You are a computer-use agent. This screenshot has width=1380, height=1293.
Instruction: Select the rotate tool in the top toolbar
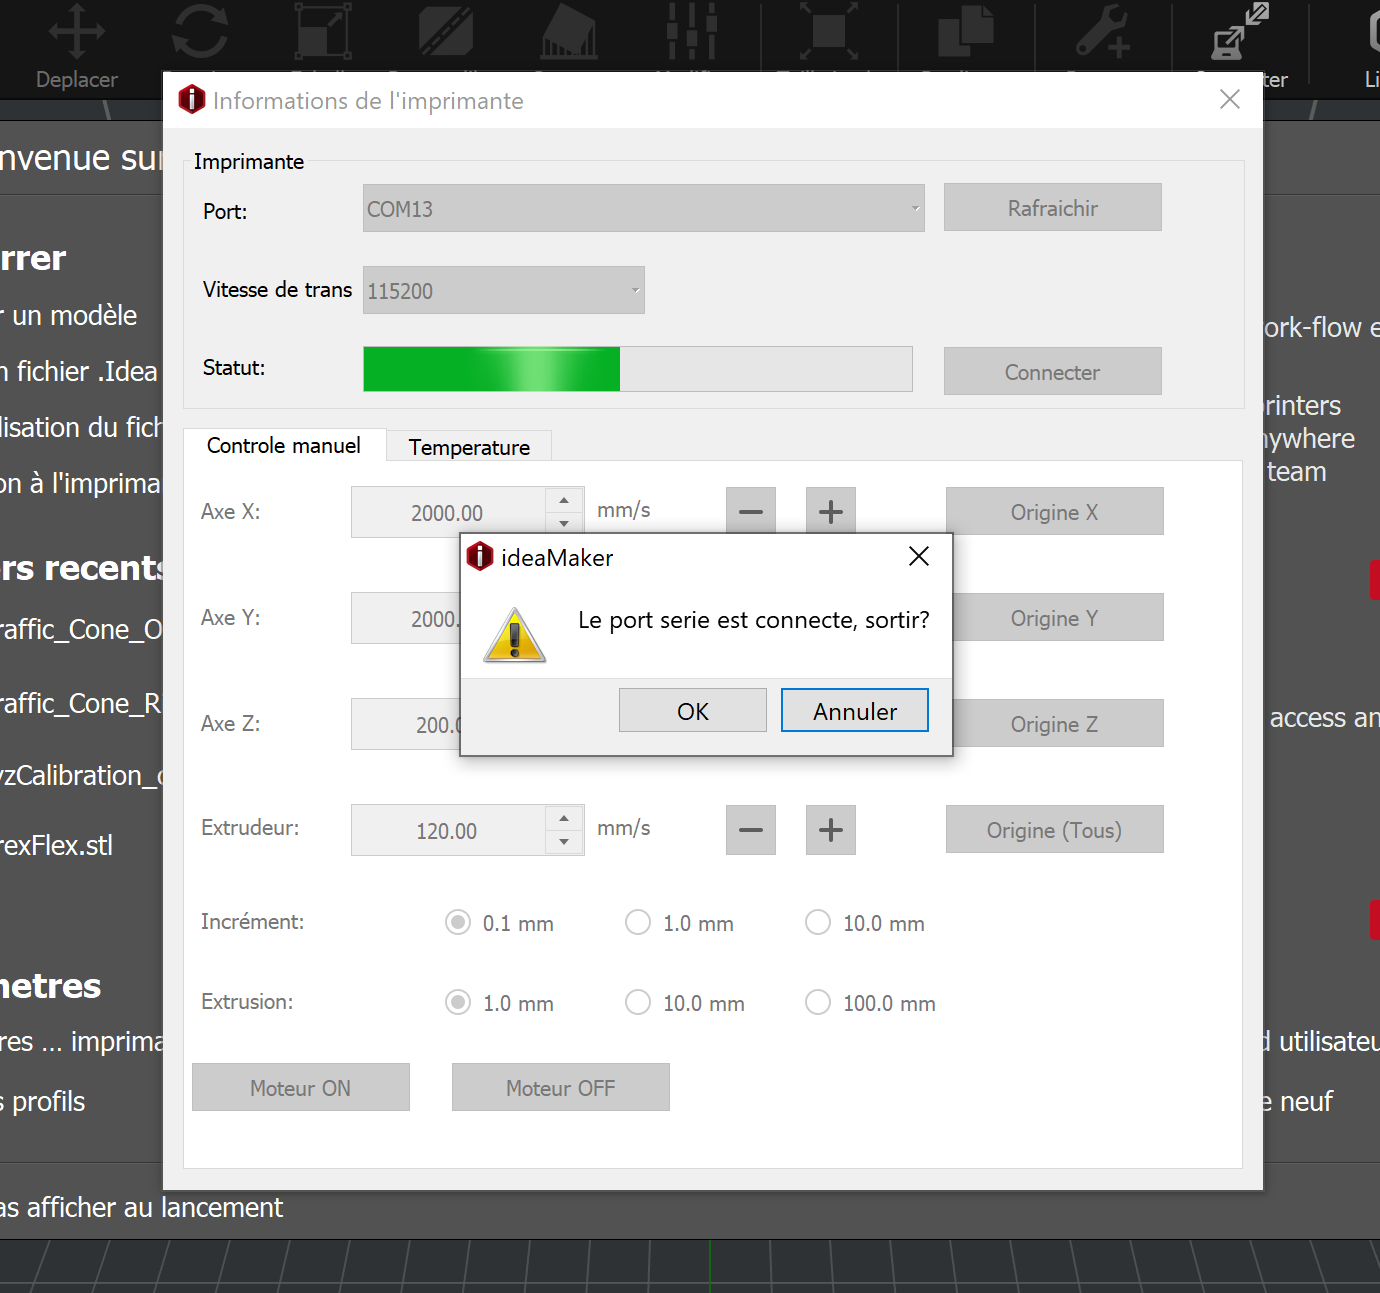coord(200,32)
